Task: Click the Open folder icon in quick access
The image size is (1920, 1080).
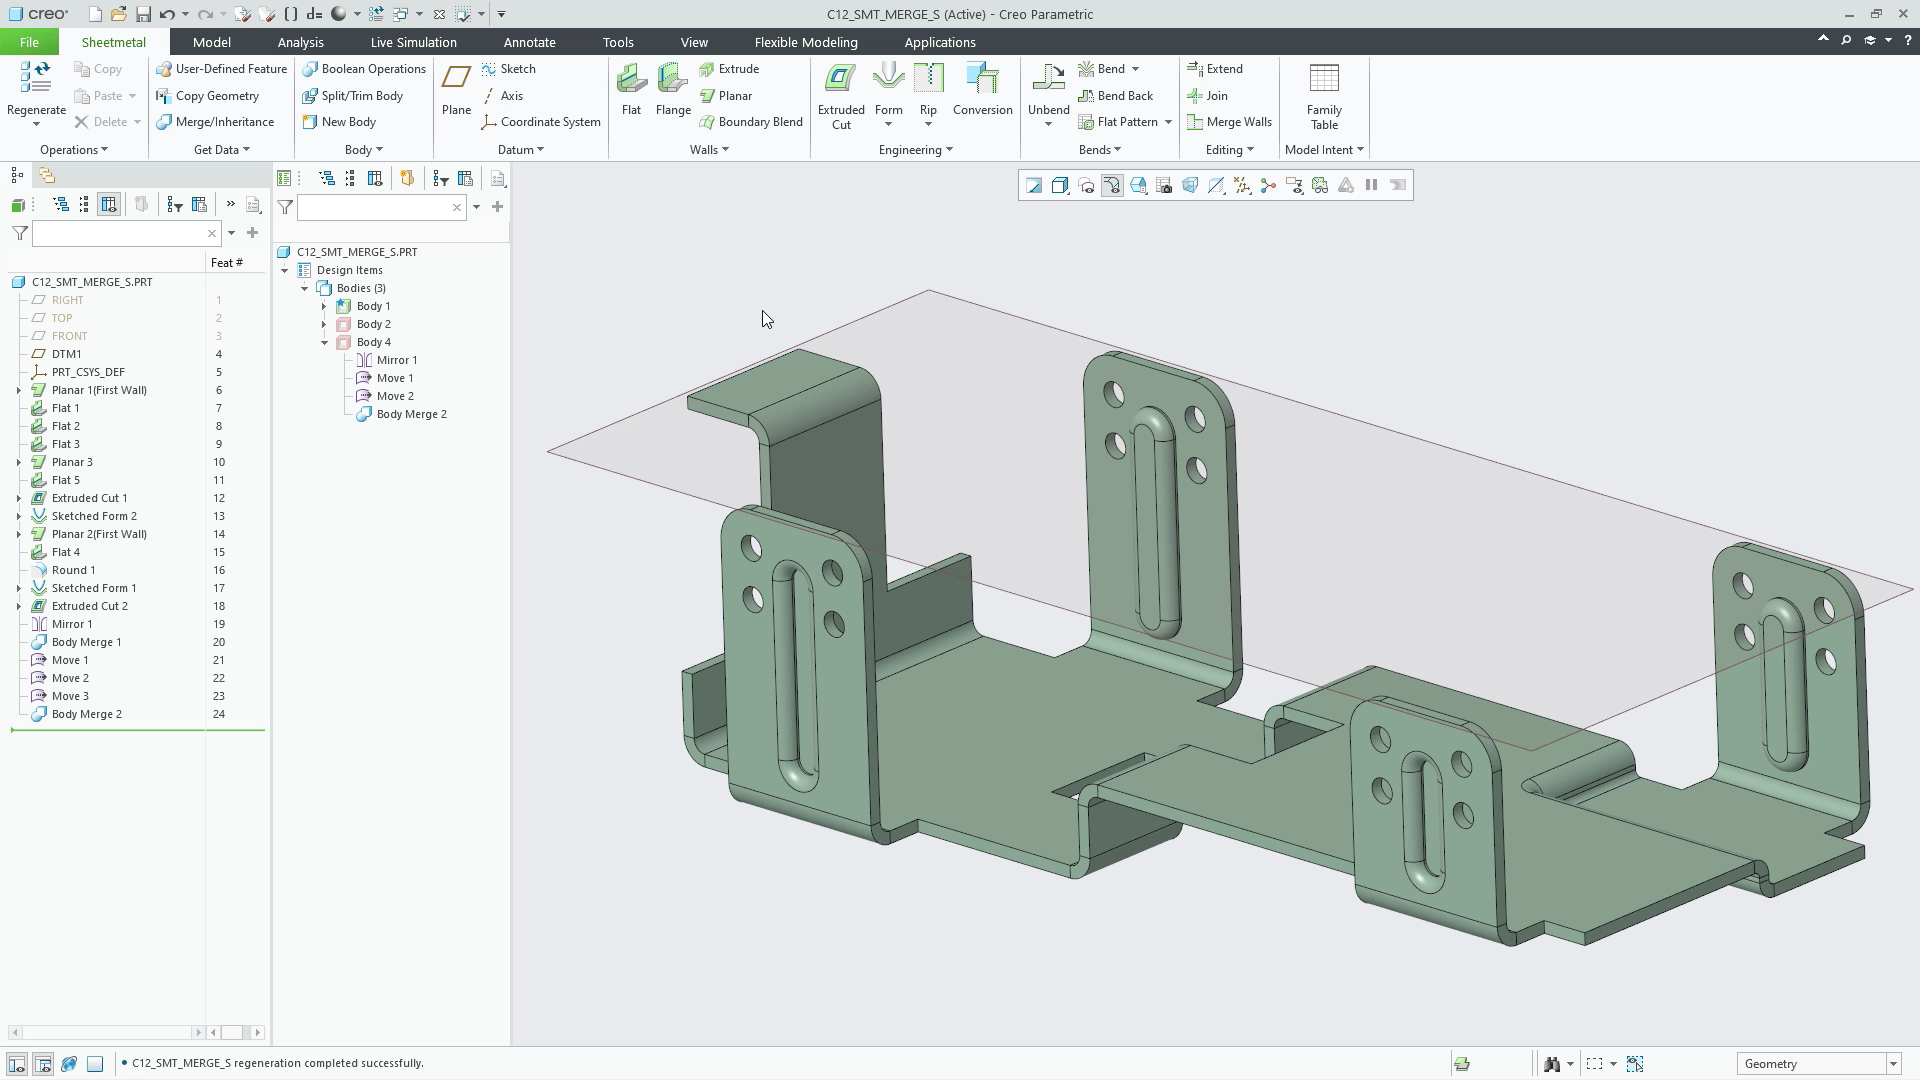Action: pos(118,14)
